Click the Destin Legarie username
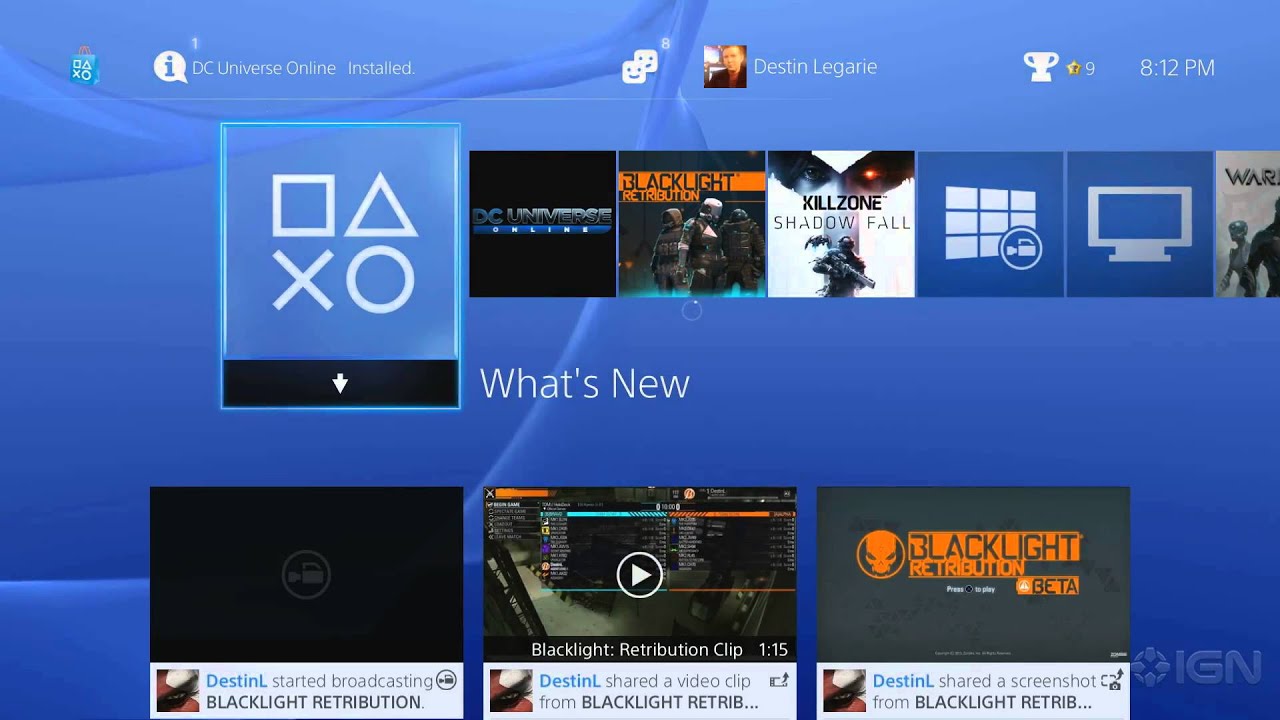The width and height of the screenshot is (1280, 720). (815, 67)
